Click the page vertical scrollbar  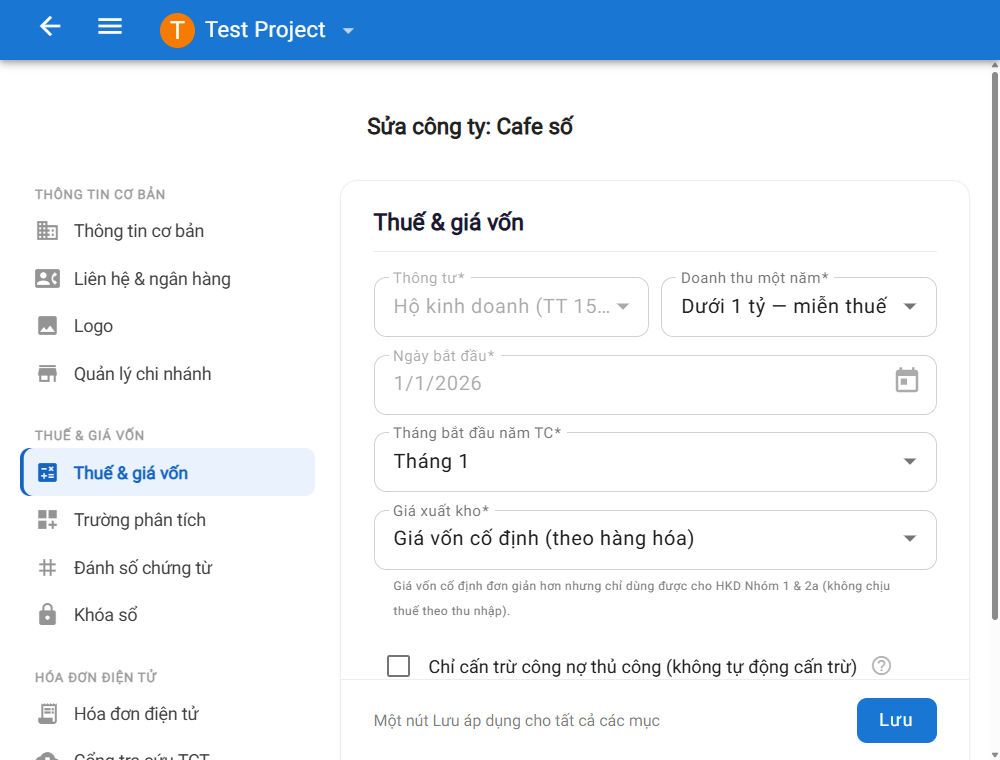tap(995, 344)
